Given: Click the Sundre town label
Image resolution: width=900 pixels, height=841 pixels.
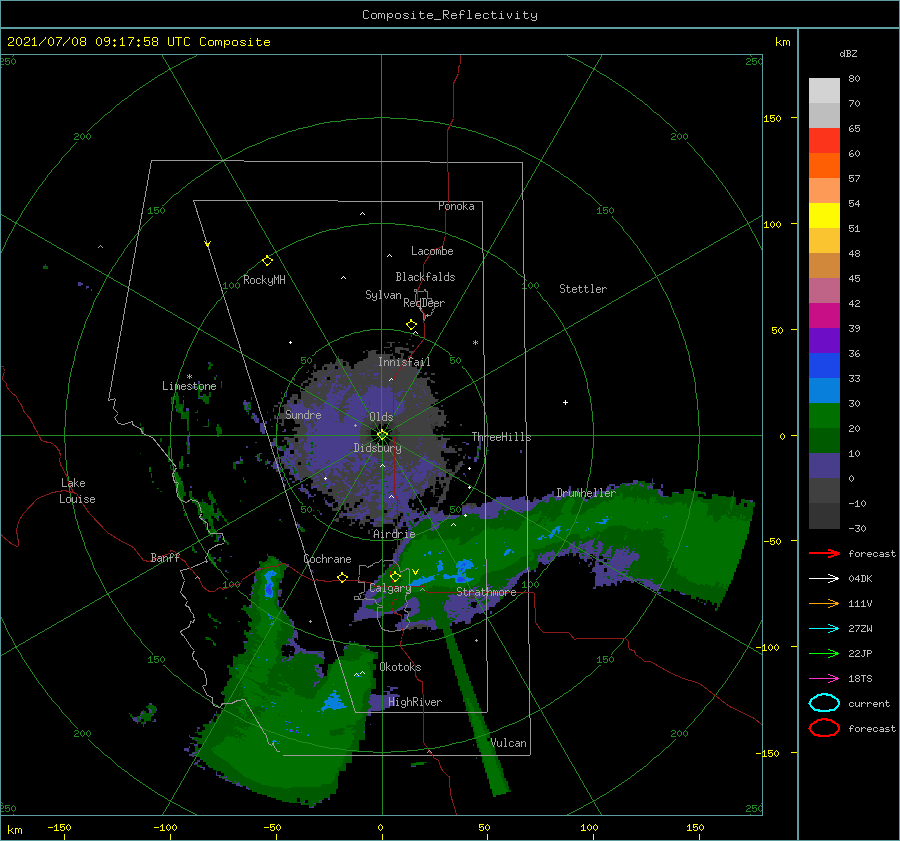Looking at the screenshot, I should [x=303, y=414].
